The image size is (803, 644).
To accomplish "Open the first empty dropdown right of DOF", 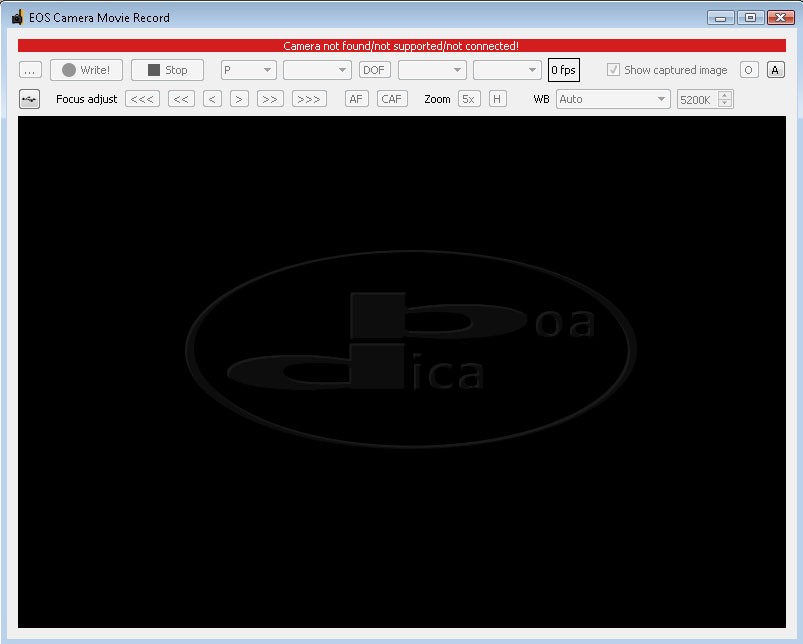I will click(x=432, y=70).
